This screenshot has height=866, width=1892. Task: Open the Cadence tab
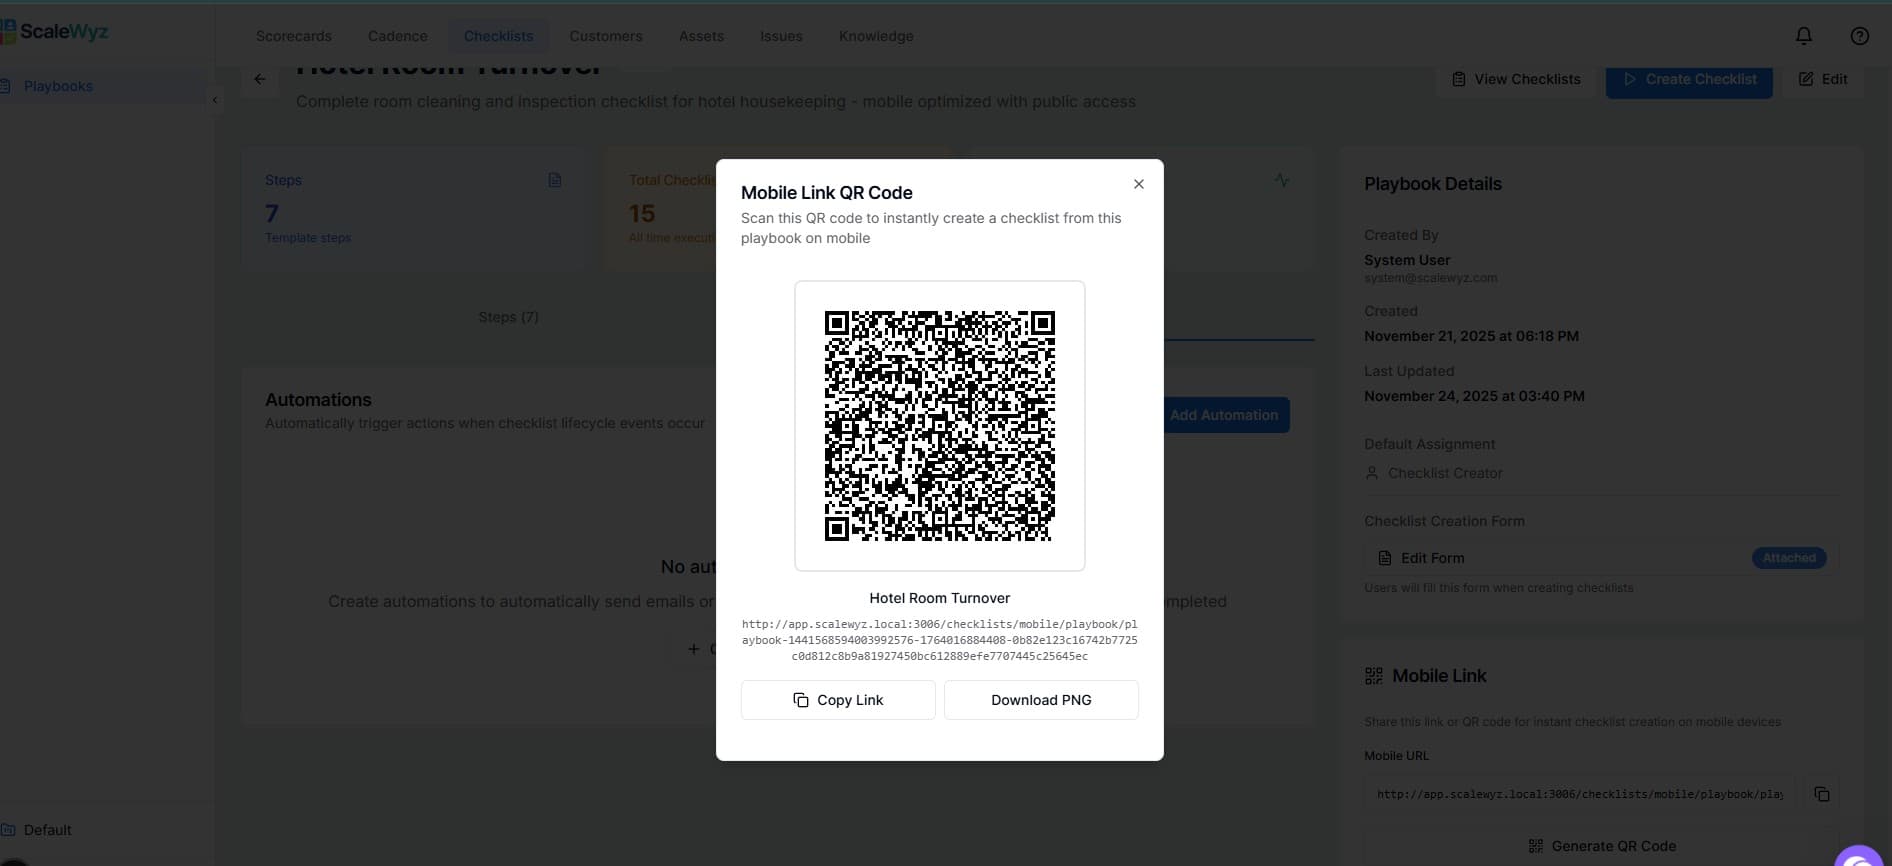397,36
